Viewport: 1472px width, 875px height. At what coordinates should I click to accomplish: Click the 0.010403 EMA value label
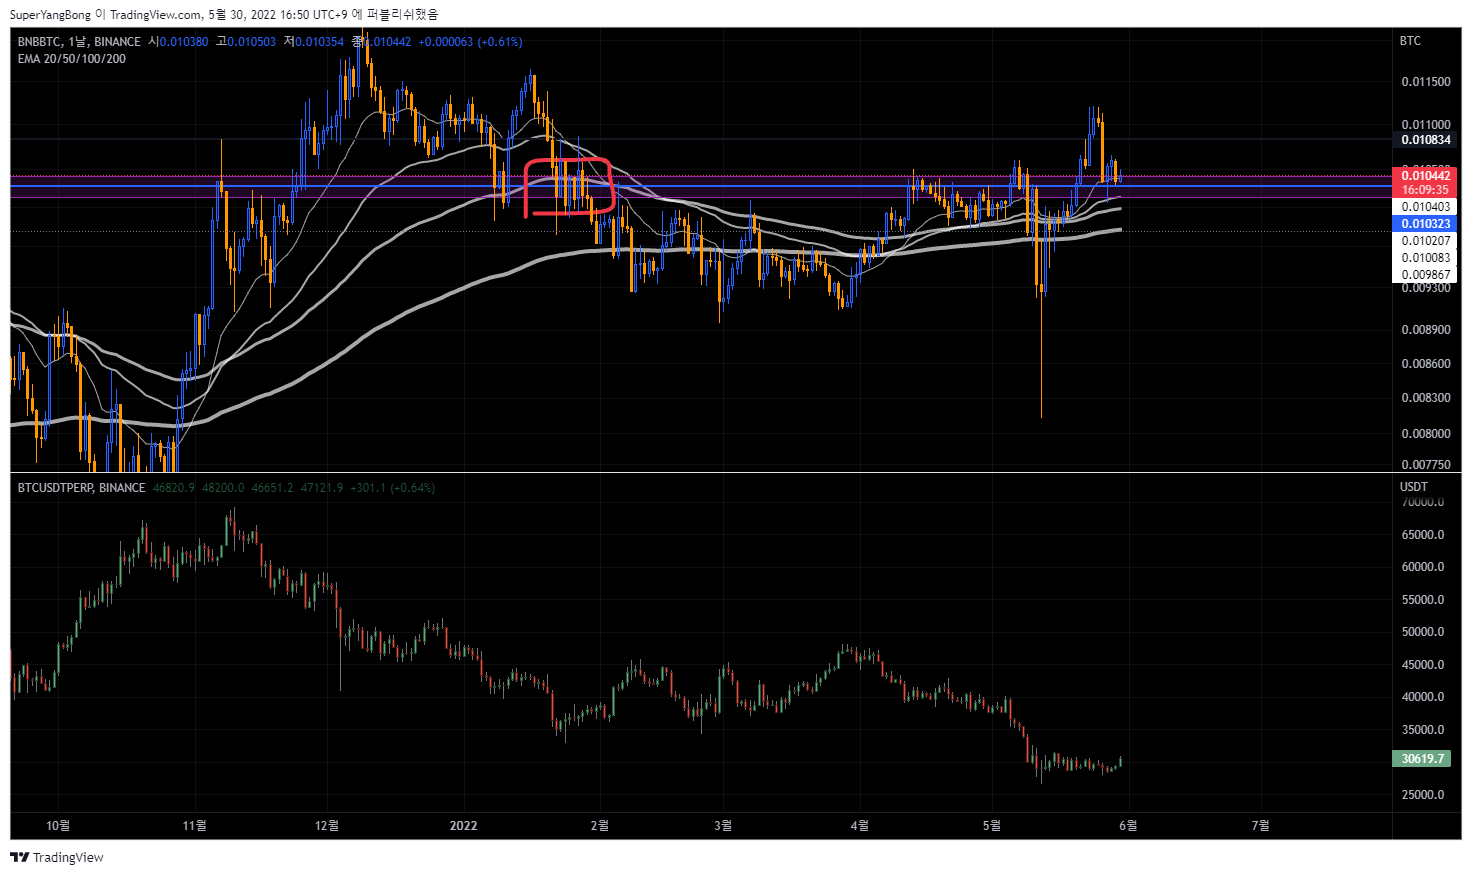[x=1426, y=207]
